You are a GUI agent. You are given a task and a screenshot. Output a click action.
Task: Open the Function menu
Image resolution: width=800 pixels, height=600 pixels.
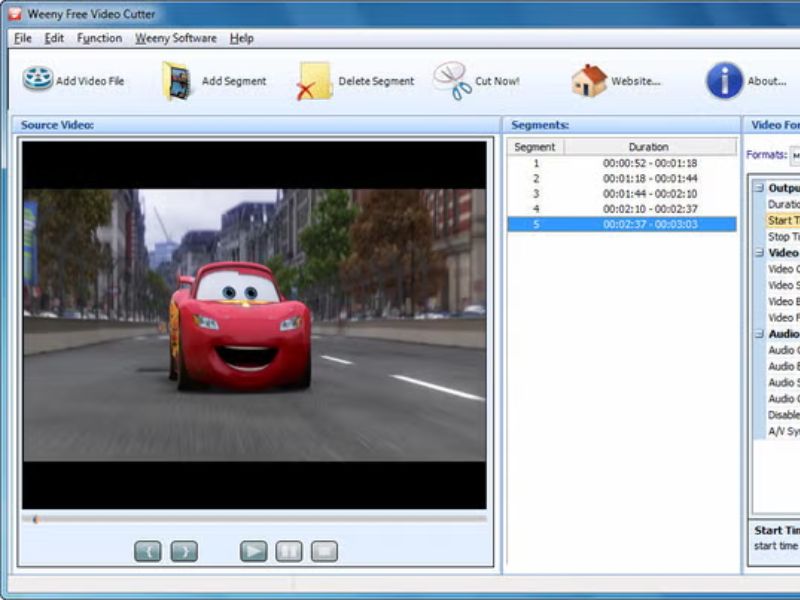pyautogui.click(x=99, y=38)
